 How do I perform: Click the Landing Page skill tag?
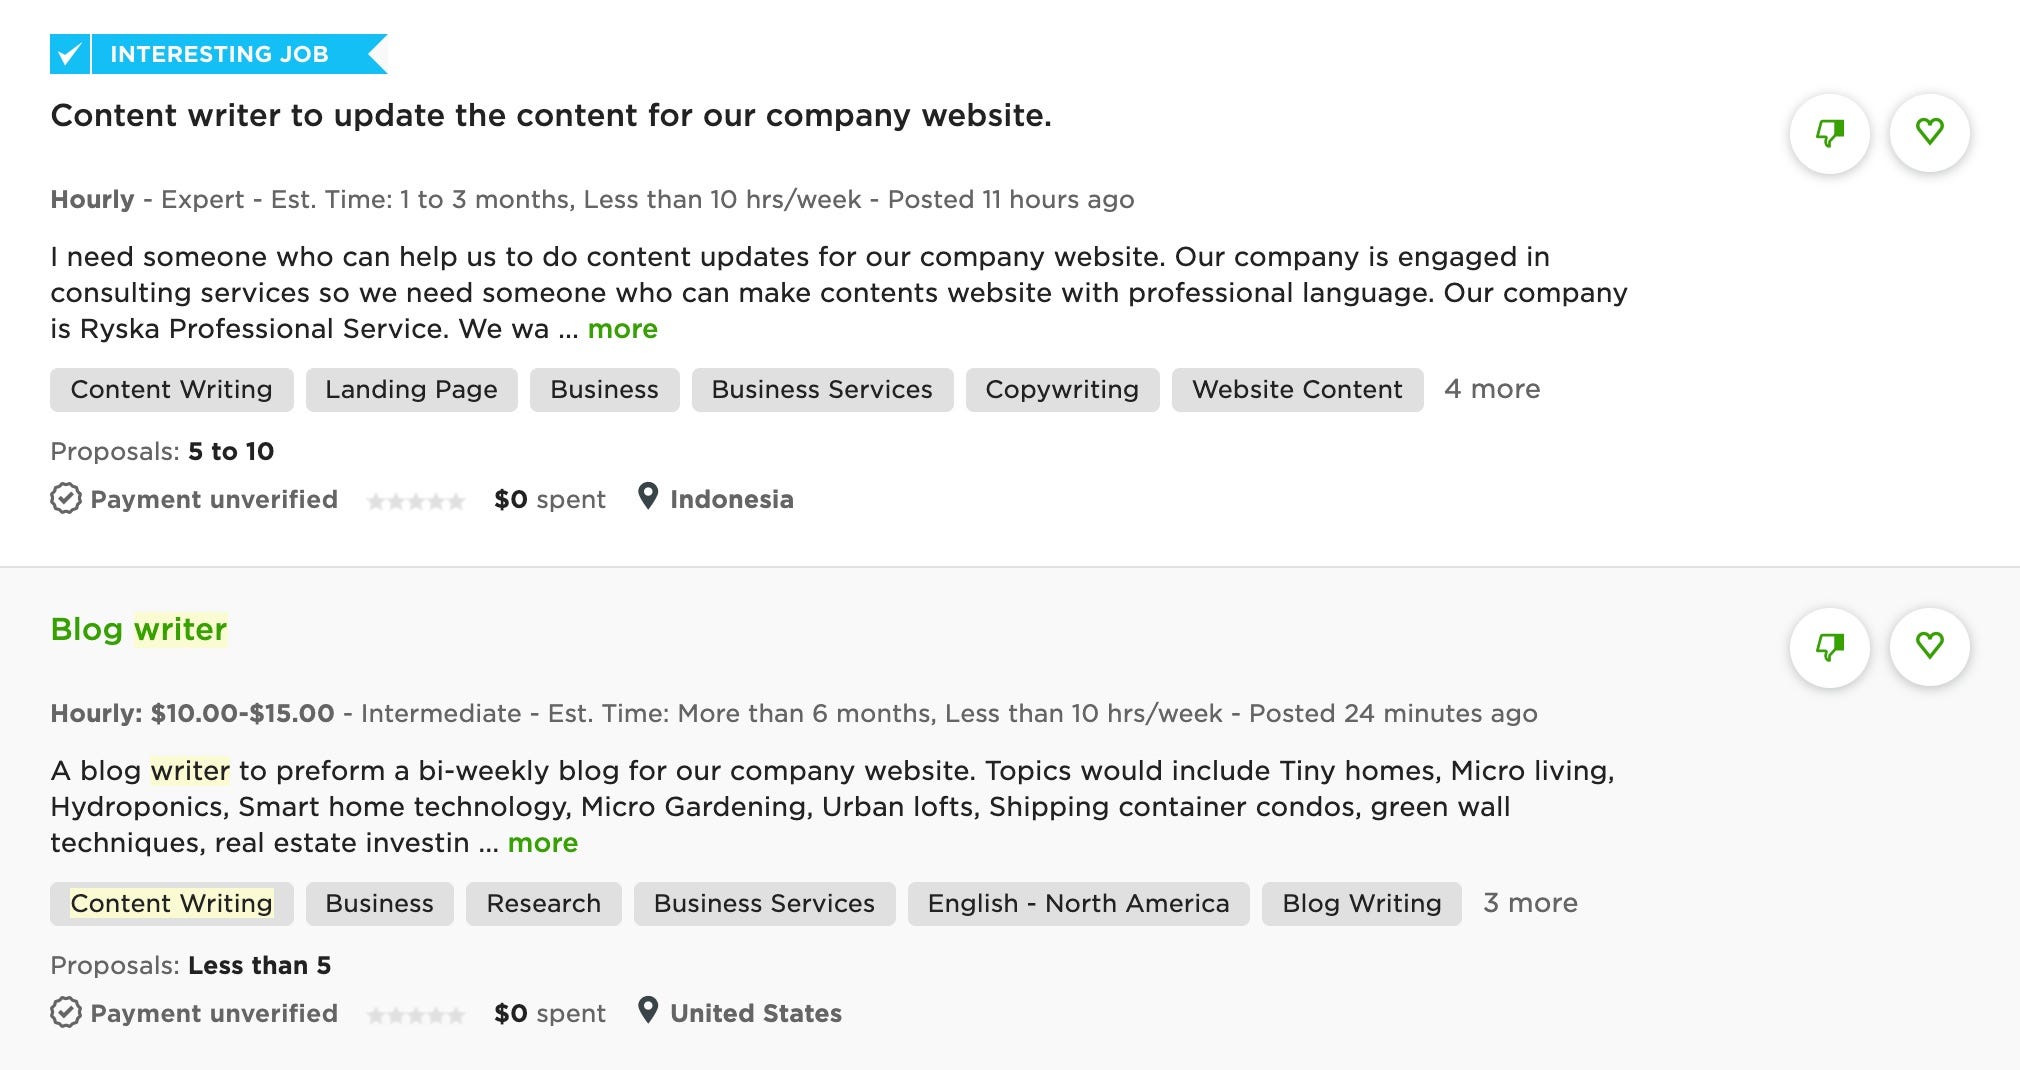coord(411,390)
